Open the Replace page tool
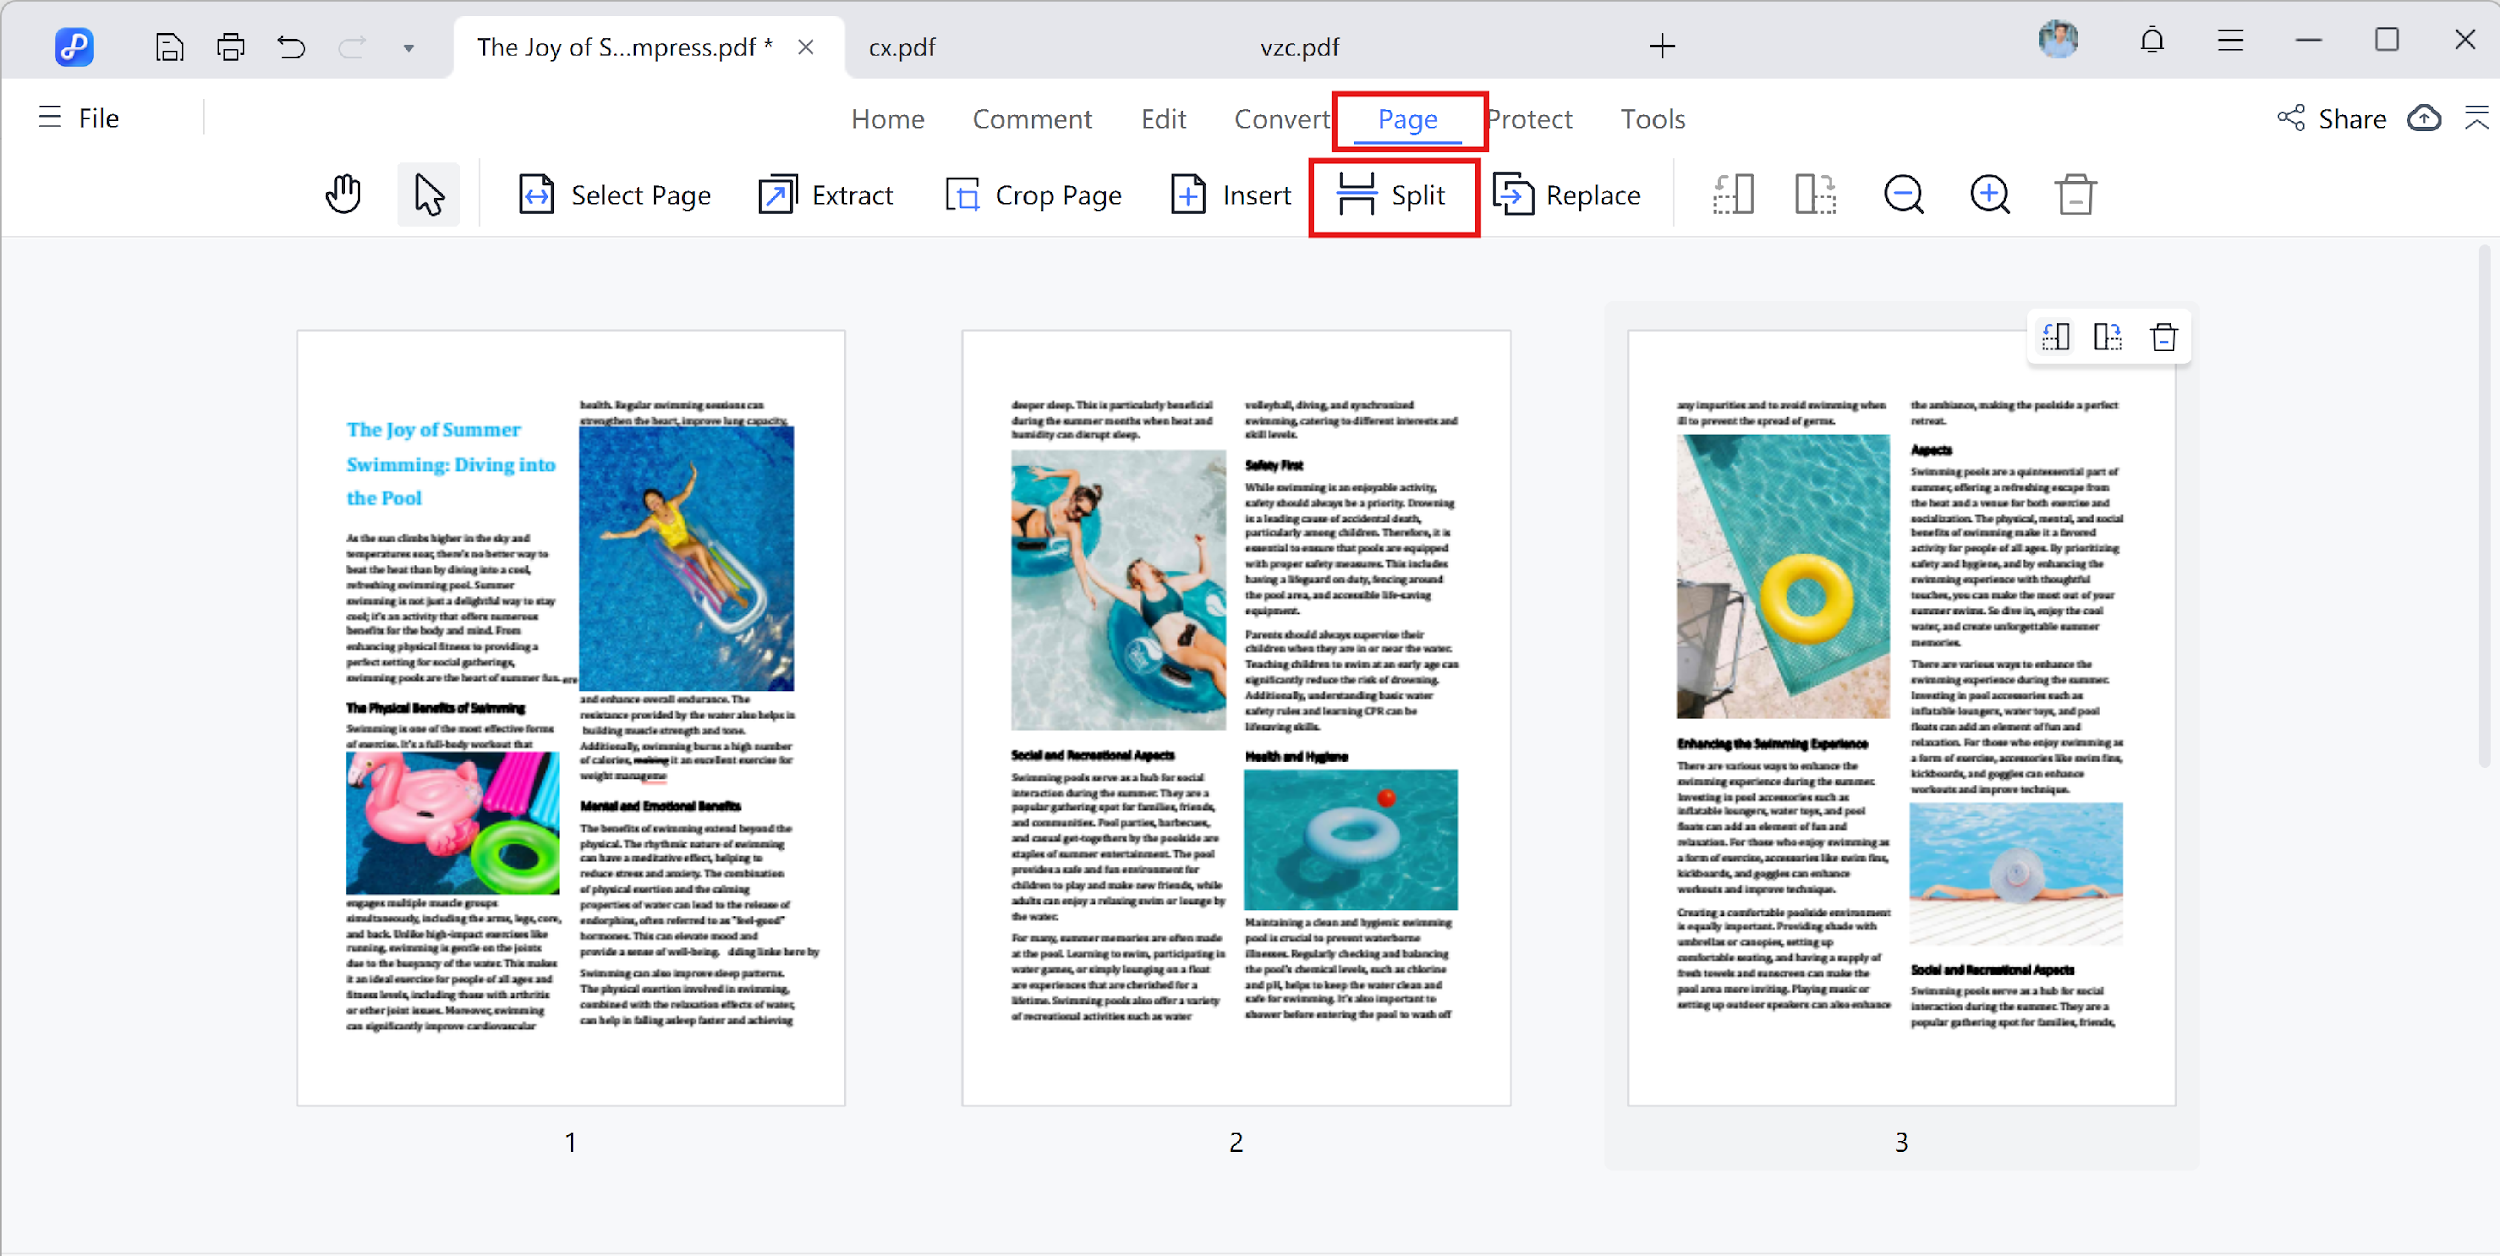This screenshot has width=2500, height=1256. point(1568,195)
